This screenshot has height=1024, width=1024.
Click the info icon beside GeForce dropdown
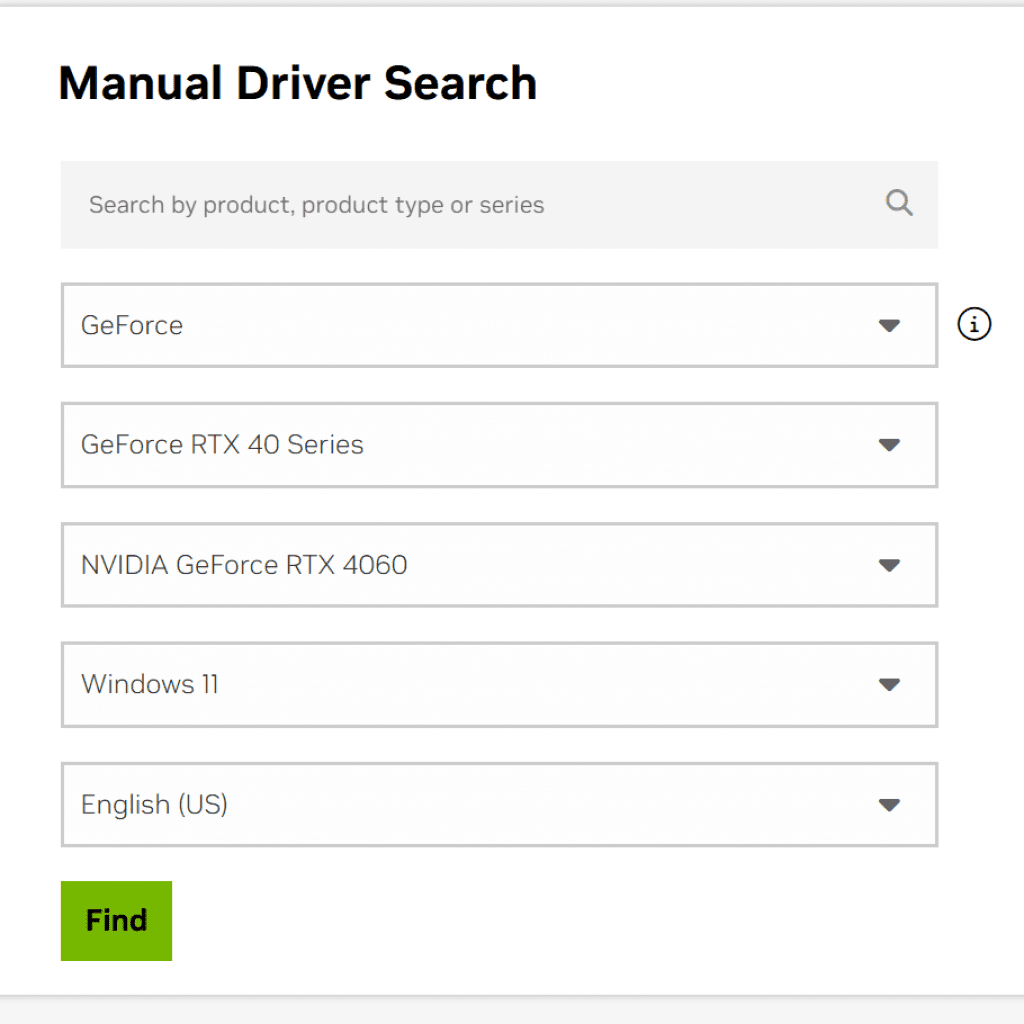pyautogui.click(x=973, y=324)
